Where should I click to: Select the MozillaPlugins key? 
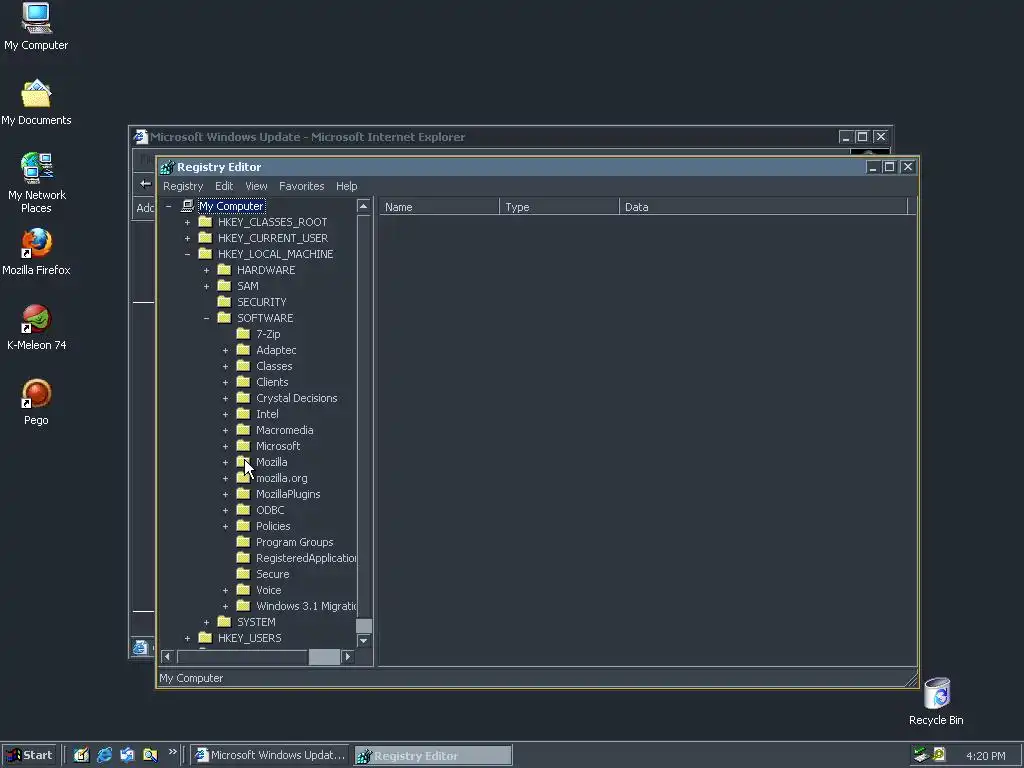point(288,494)
